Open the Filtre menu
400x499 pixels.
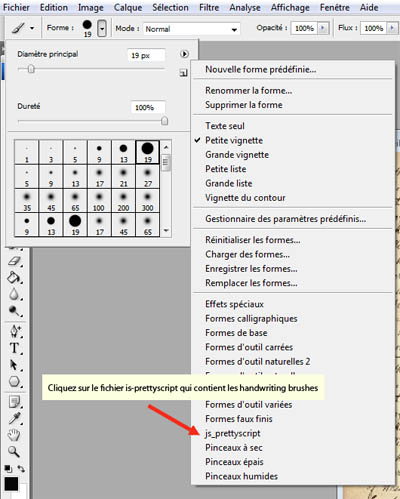point(209,7)
